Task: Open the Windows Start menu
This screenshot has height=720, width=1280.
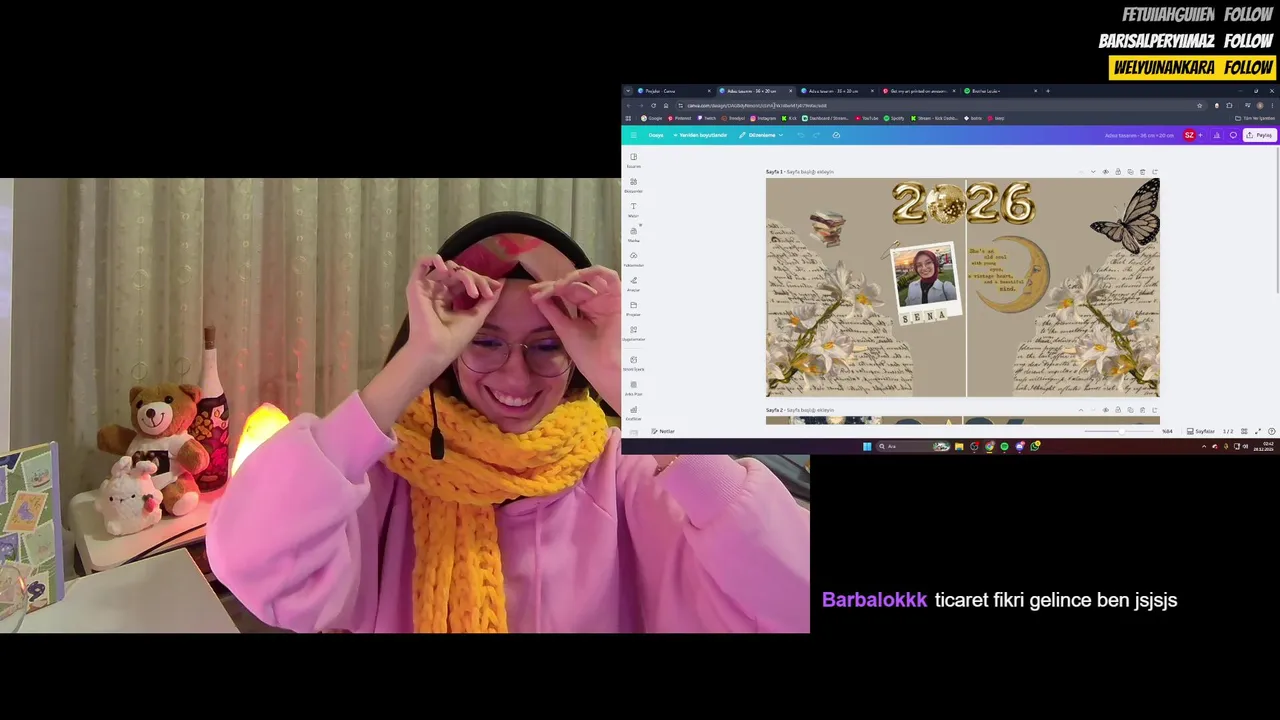Action: (867, 446)
